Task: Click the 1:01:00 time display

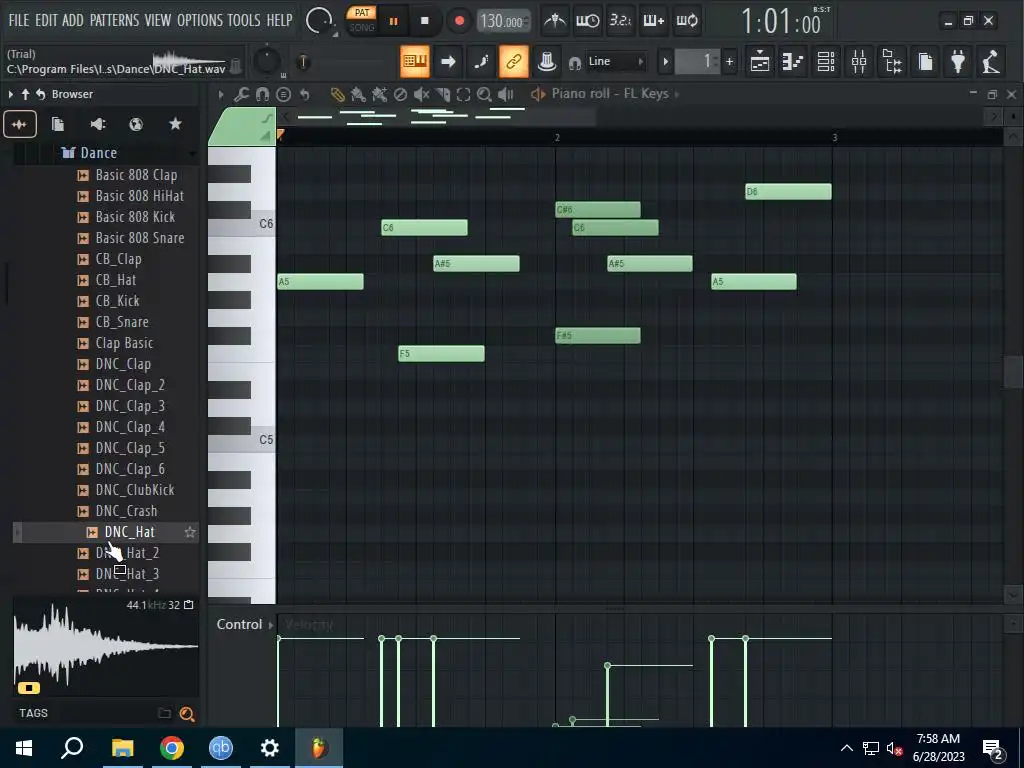Action: coord(782,22)
